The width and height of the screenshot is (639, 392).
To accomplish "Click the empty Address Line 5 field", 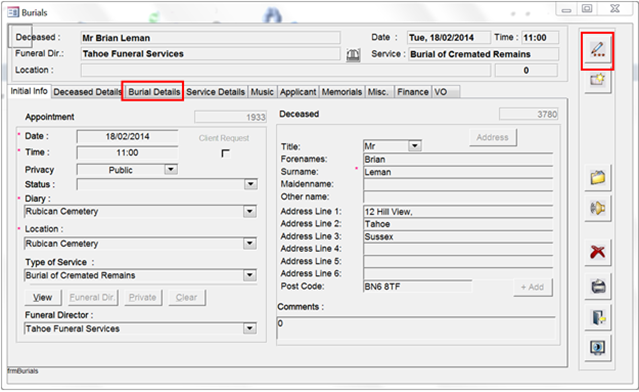I will point(458,261).
